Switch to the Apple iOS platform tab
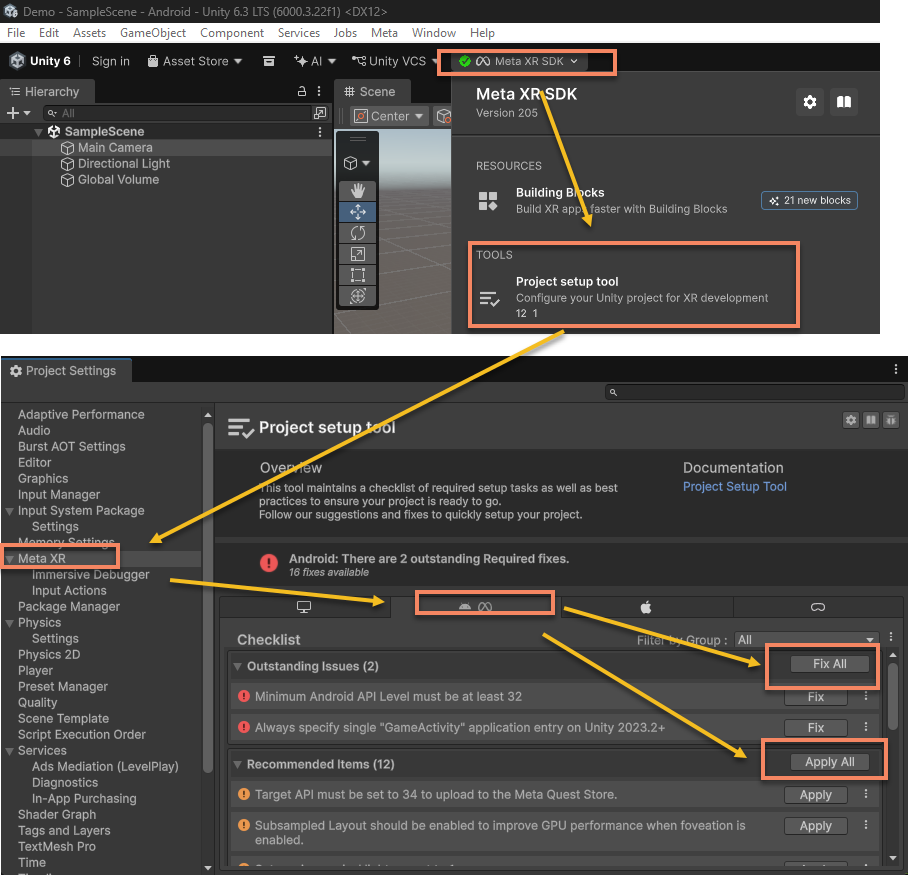Image resolution: width=908 pixels, height=875 pixels. [646, 607]
